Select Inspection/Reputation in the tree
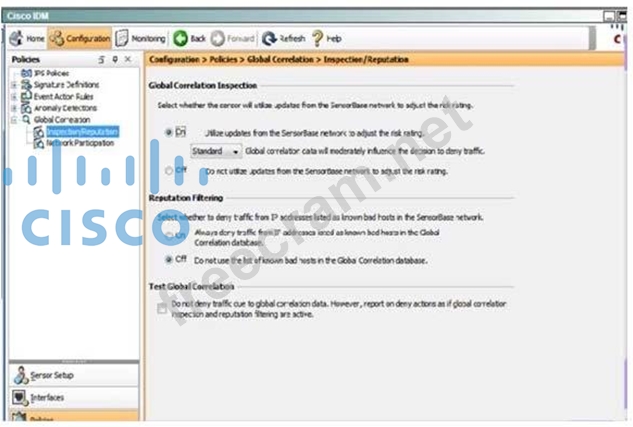Image resolution: width=633 pixels, height=427 pixels. (x=82, y=131)
